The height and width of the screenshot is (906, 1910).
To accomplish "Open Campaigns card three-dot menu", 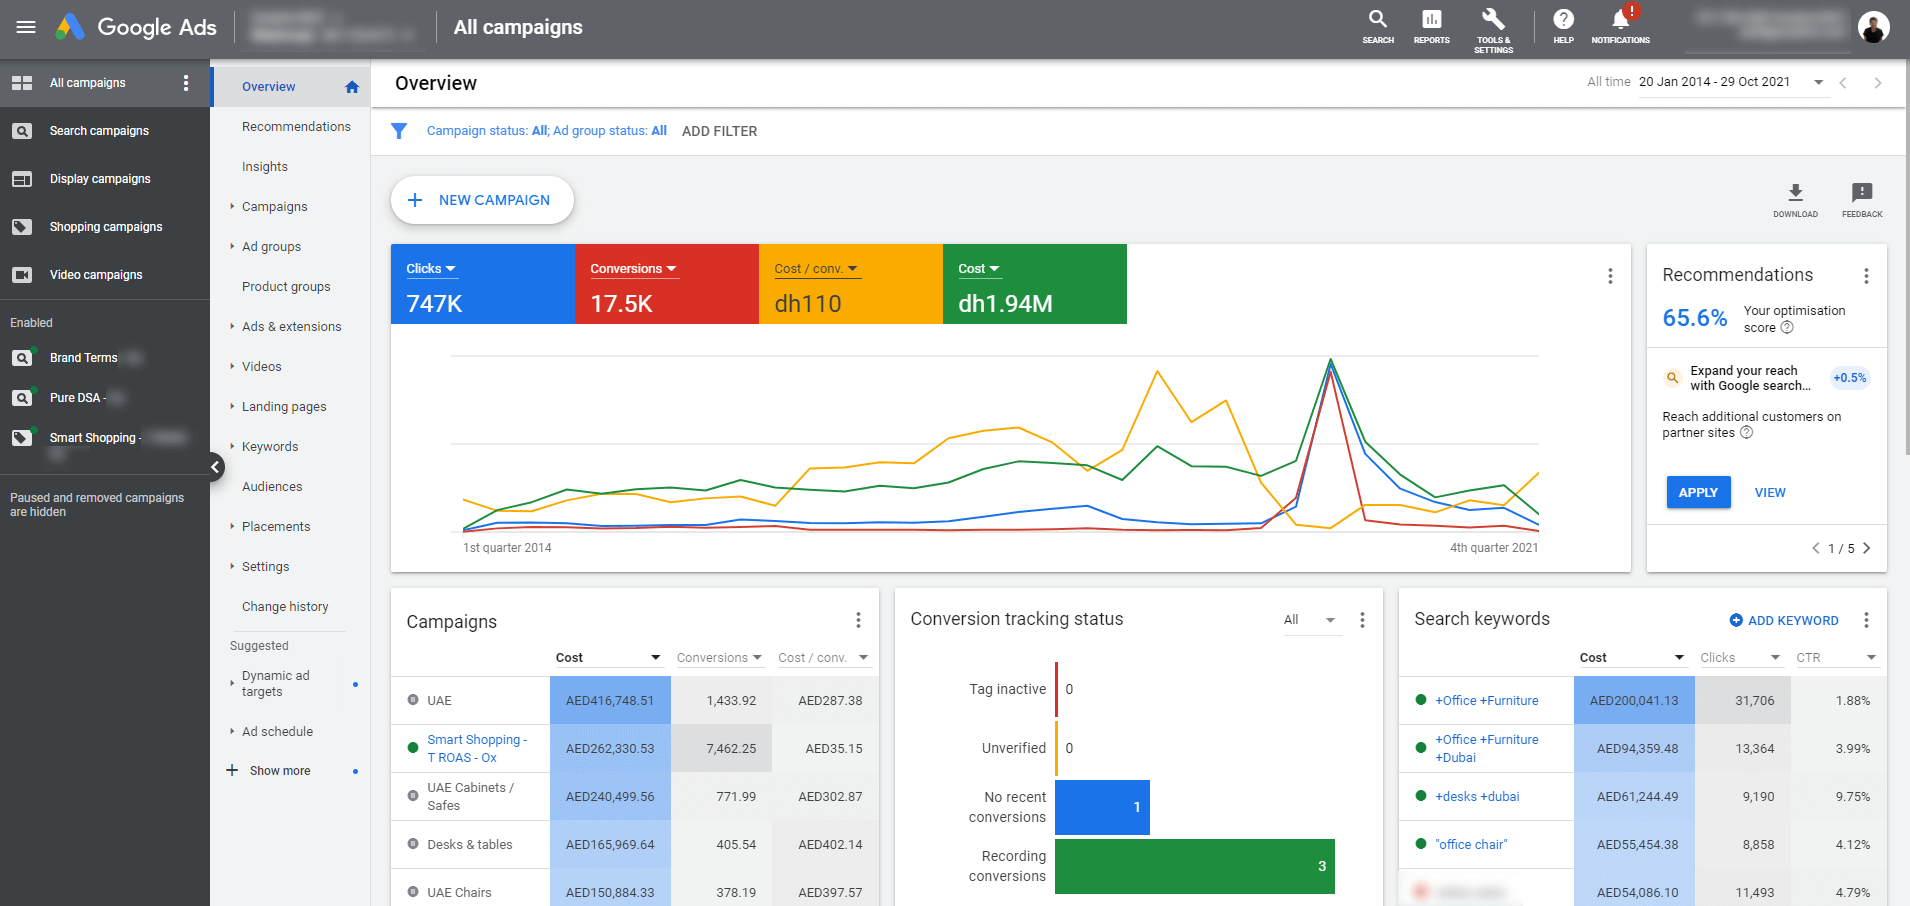I will pos(858,620).
